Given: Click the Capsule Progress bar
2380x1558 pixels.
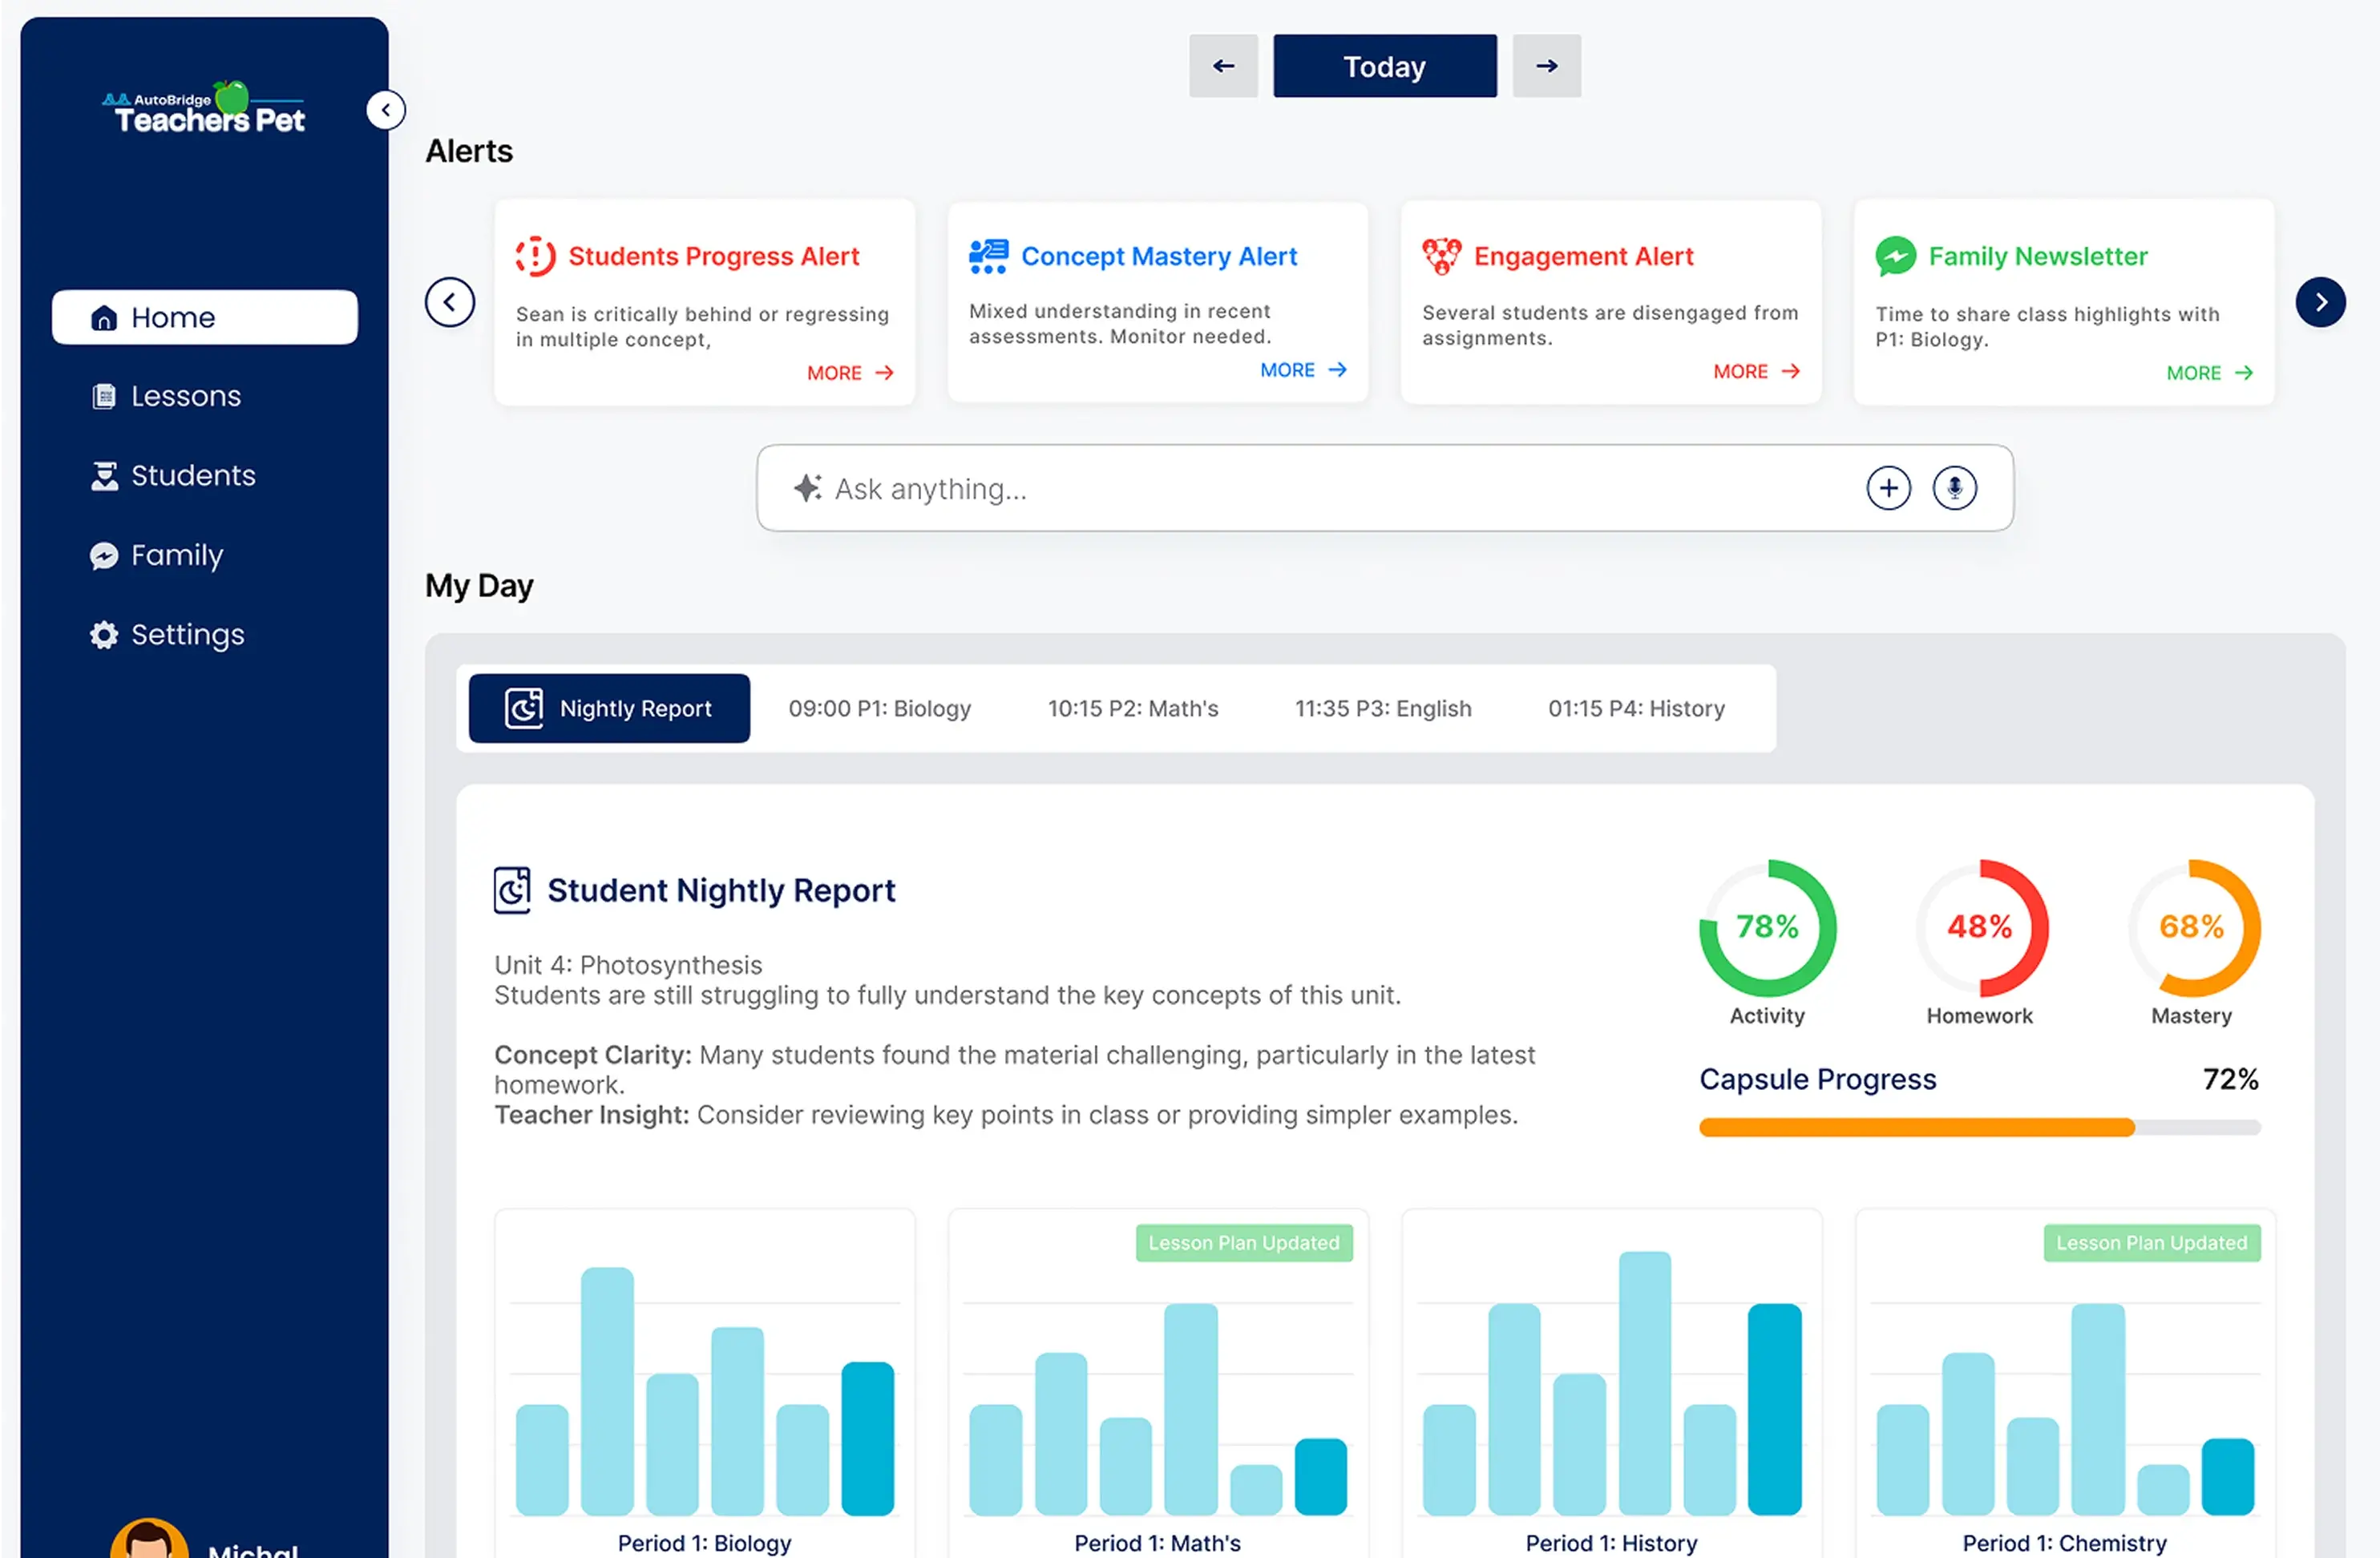Looking at the screenshot, I should click(x=1979, y=1128).
